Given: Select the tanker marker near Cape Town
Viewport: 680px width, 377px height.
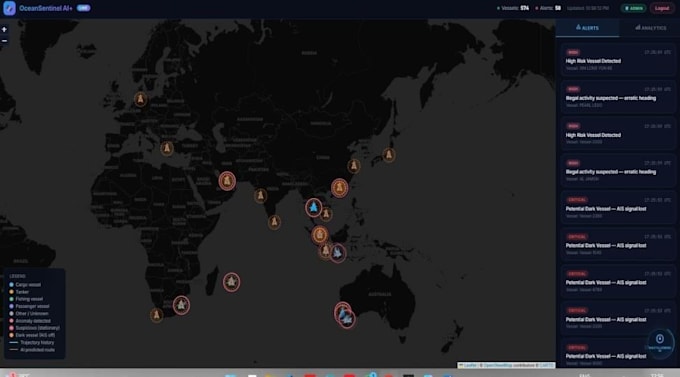Looking at the screenshot, I should (x=157, y=315).
